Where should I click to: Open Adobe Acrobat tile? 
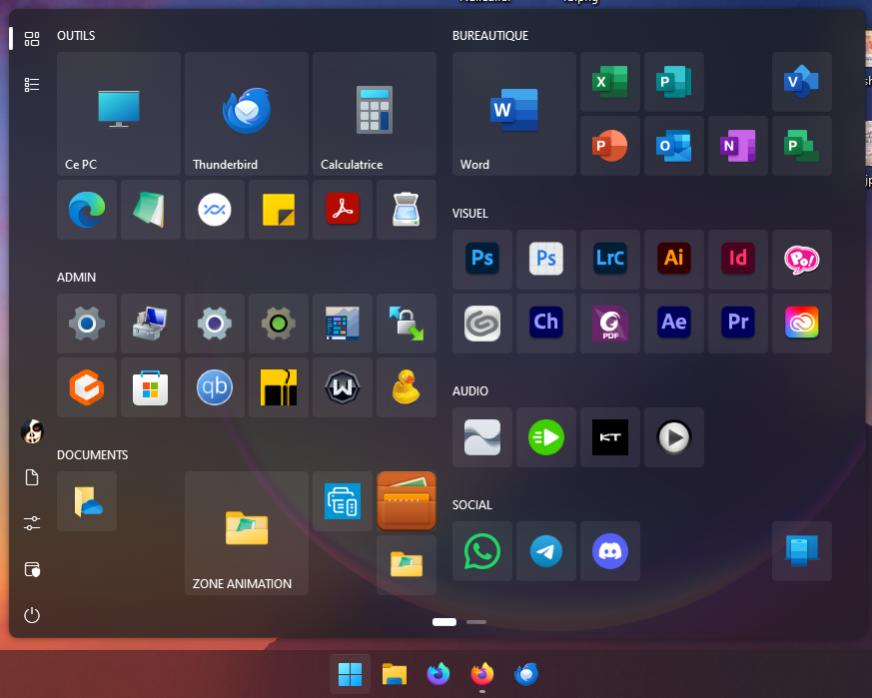click(x=342, y=209)
